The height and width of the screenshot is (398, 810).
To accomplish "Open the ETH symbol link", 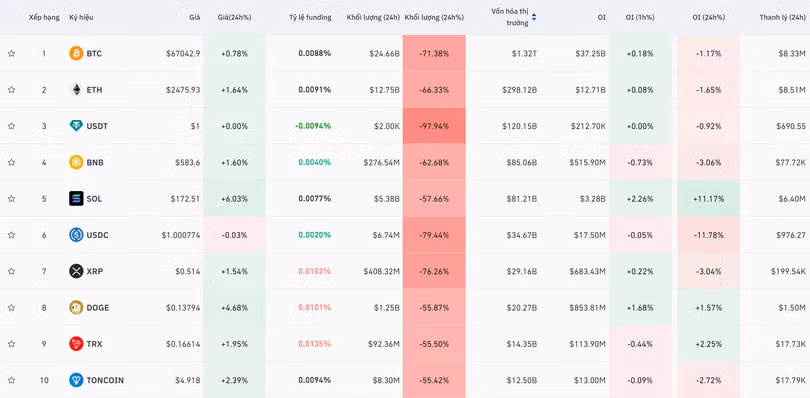I will pyautogui.click(x=94, y=90).
